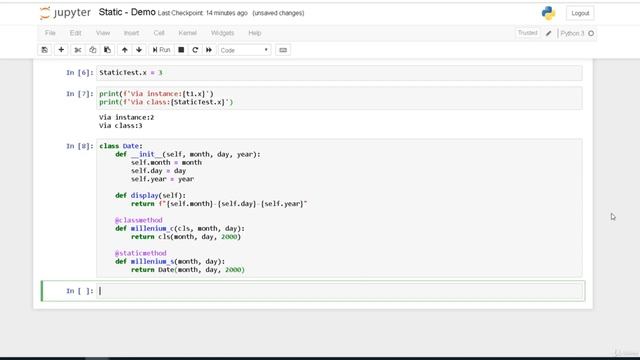Run the selected cell
This screenshot has height=360, width=640.
[161, 50]
